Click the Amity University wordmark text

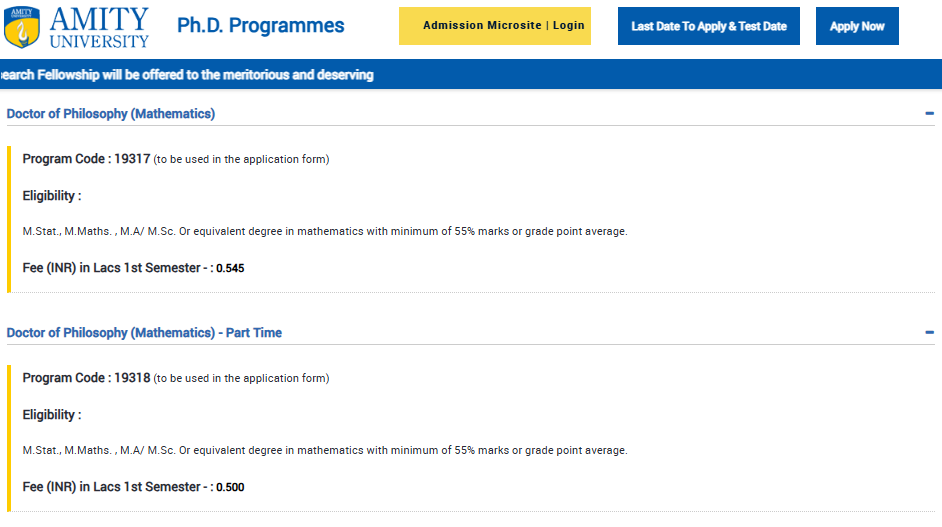[98, 27]
